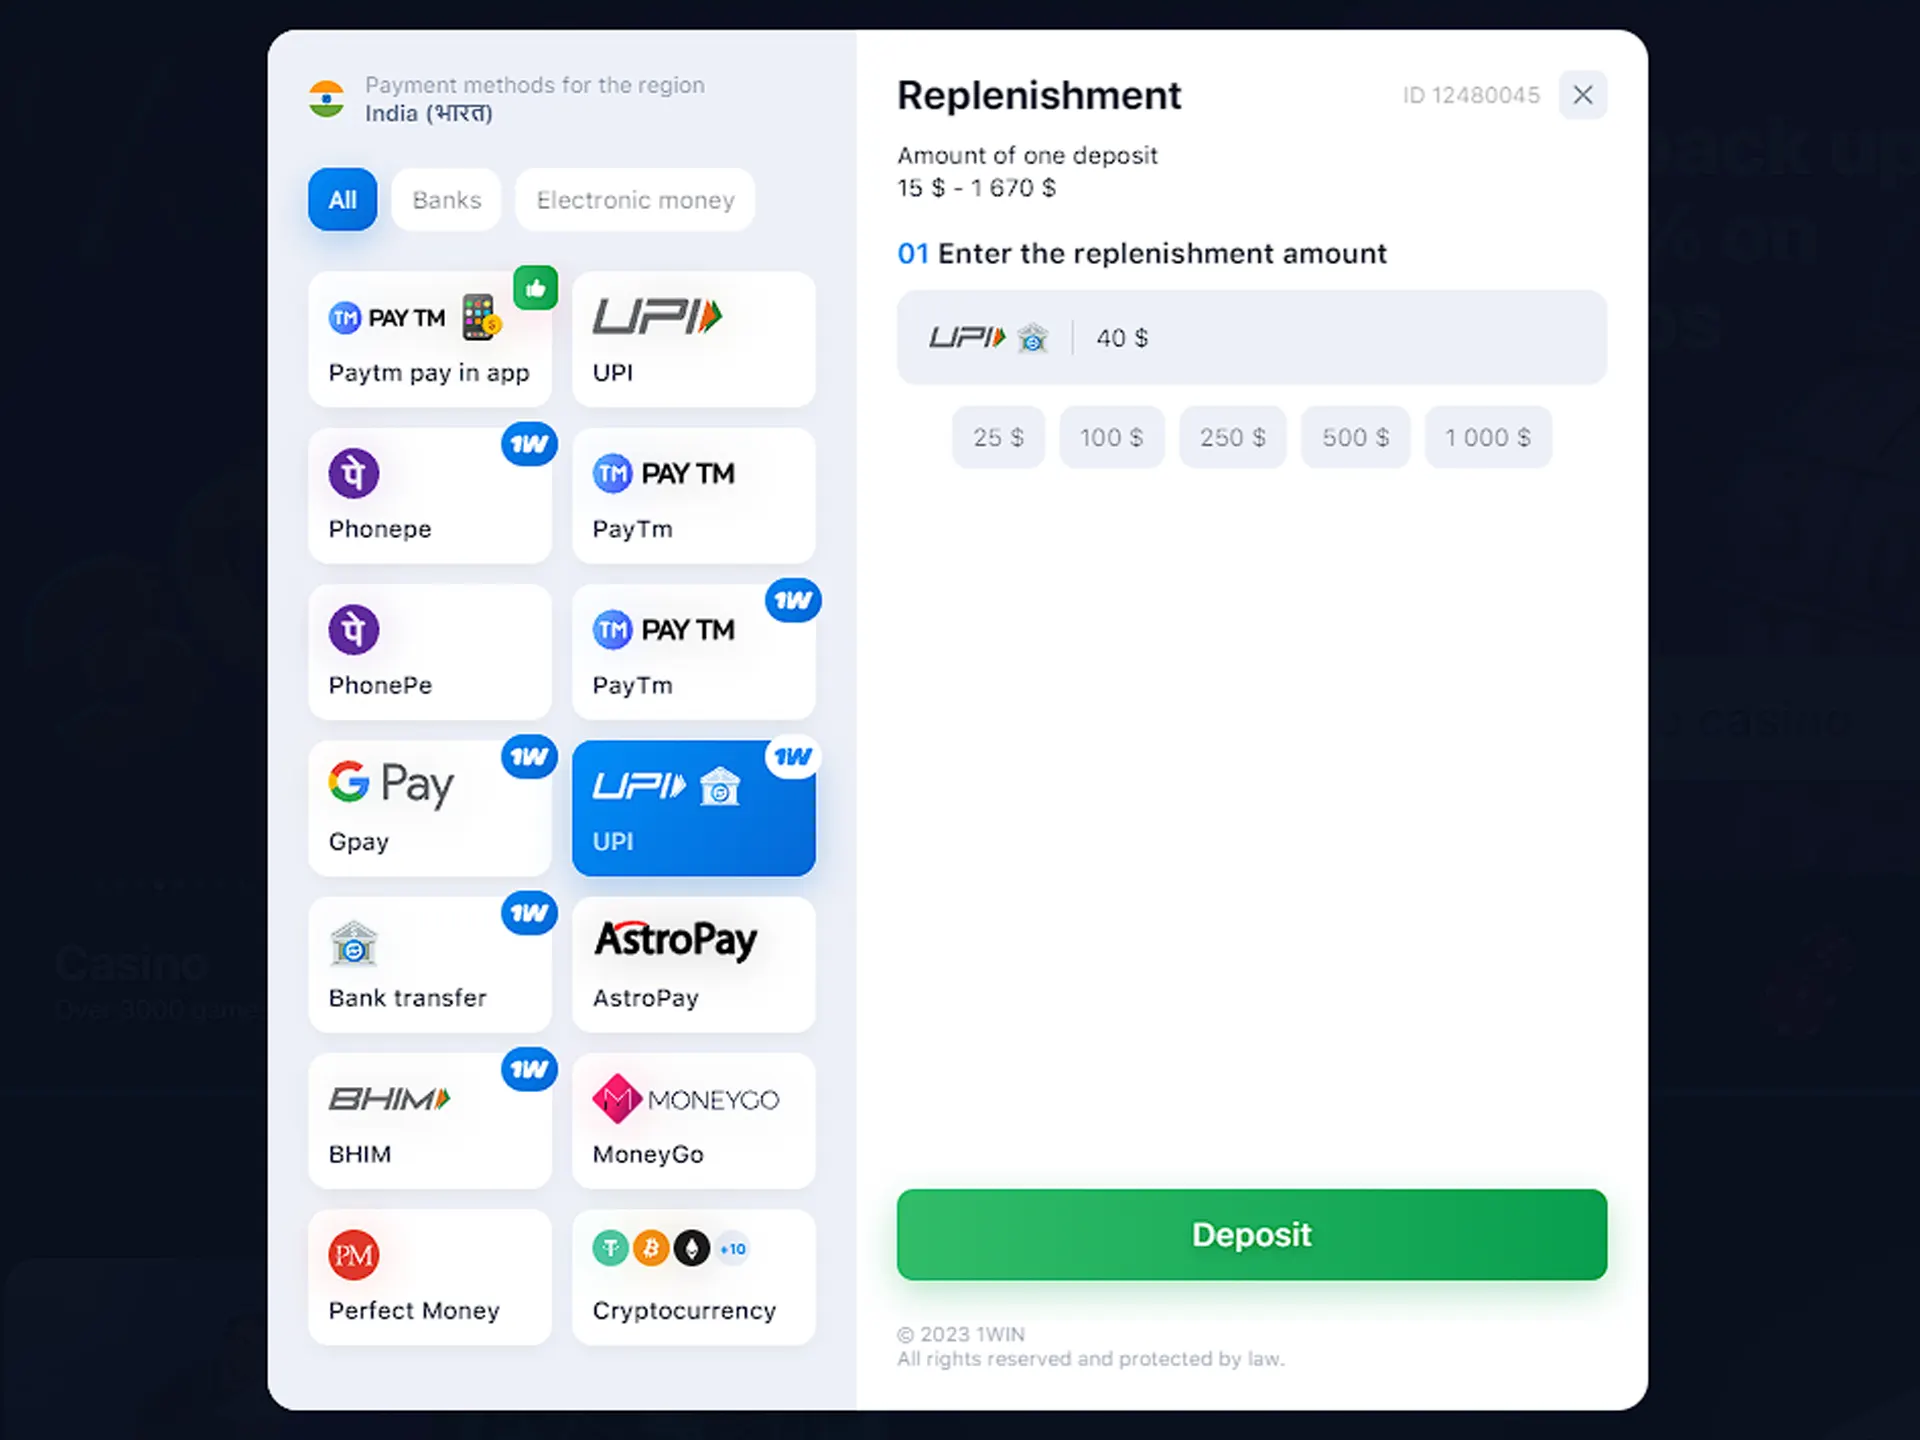Screen dimensions: 1920x1440
Task: Select the 100$ quick amount button
Action: [x=1111, y=437]
